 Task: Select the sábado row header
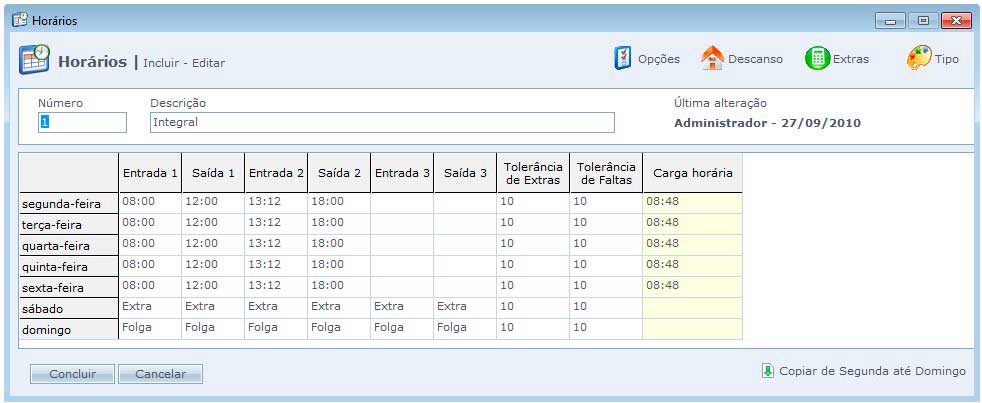point(68,308)
